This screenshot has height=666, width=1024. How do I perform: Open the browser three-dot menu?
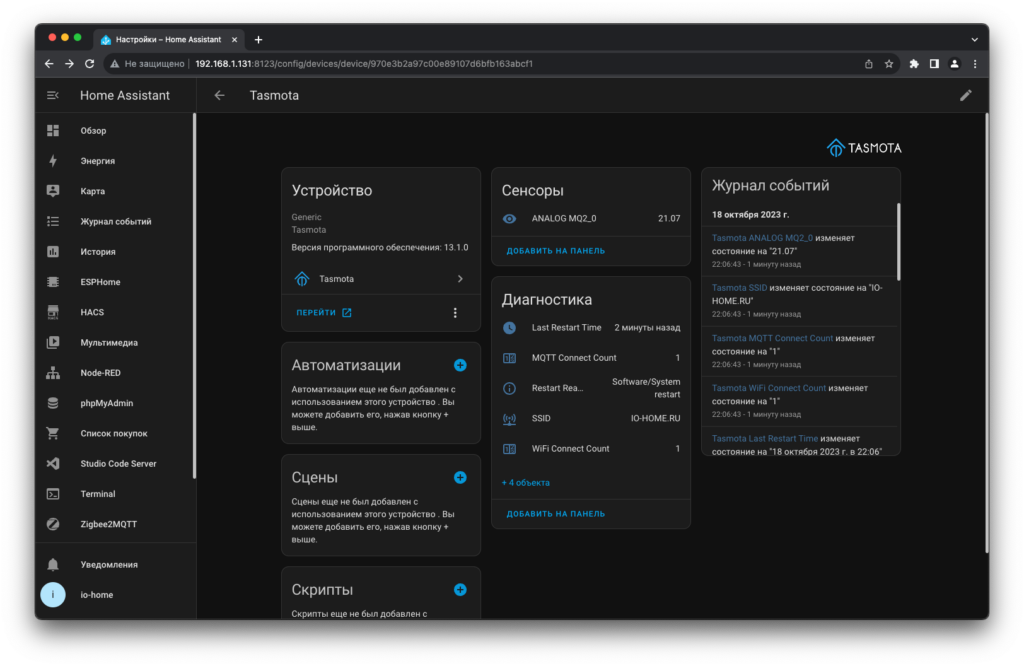(975, 64)
